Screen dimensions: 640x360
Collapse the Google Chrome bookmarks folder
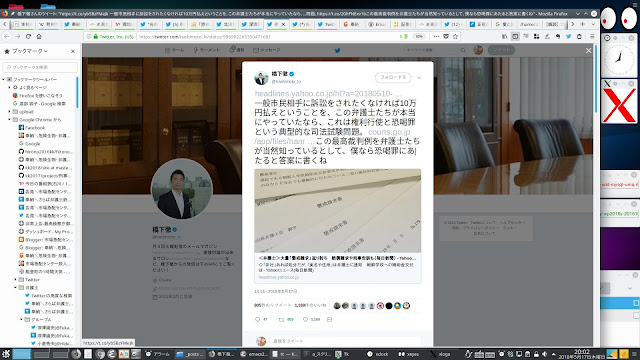coord(9,120)
